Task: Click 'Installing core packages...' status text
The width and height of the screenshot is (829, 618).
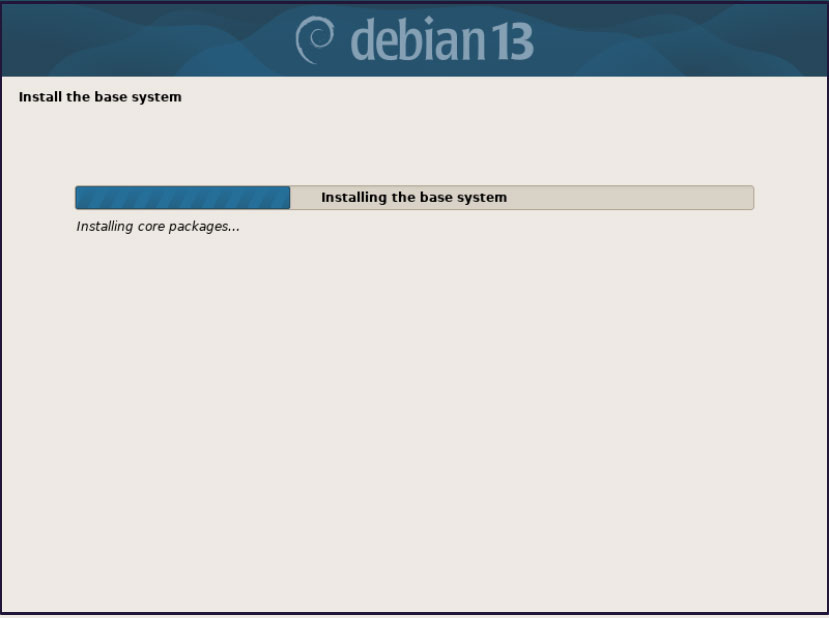Action: pyautogui.click(x=158, y=226)
